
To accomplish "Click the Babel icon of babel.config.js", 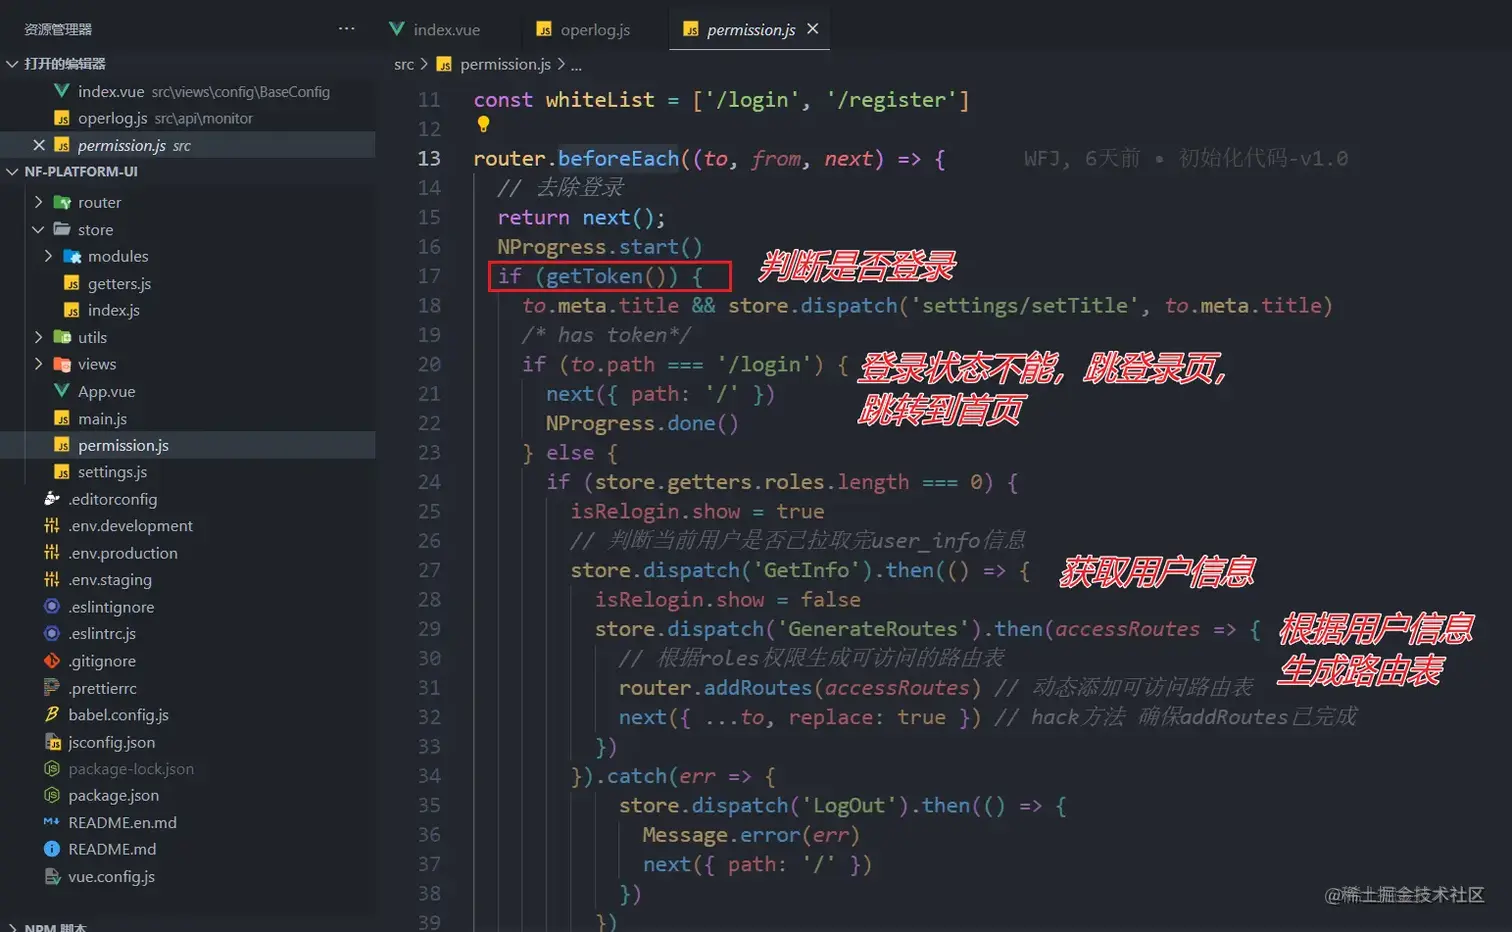I will click(x=52, y=715).
